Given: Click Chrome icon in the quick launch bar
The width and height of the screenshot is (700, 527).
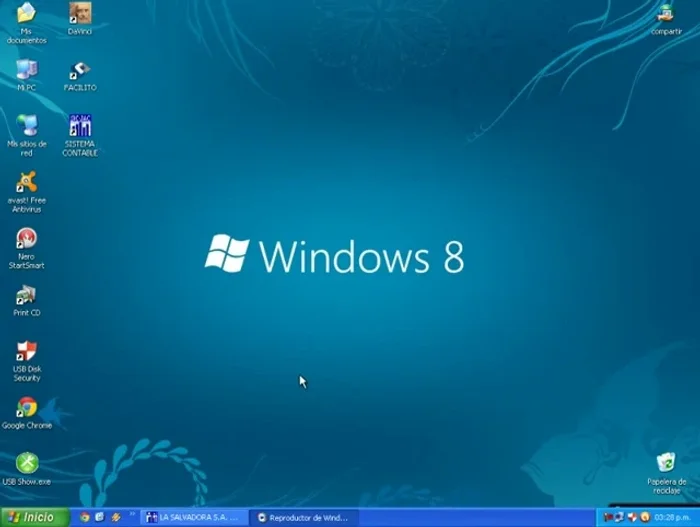Looking at the screenshot, I should 85,517.
